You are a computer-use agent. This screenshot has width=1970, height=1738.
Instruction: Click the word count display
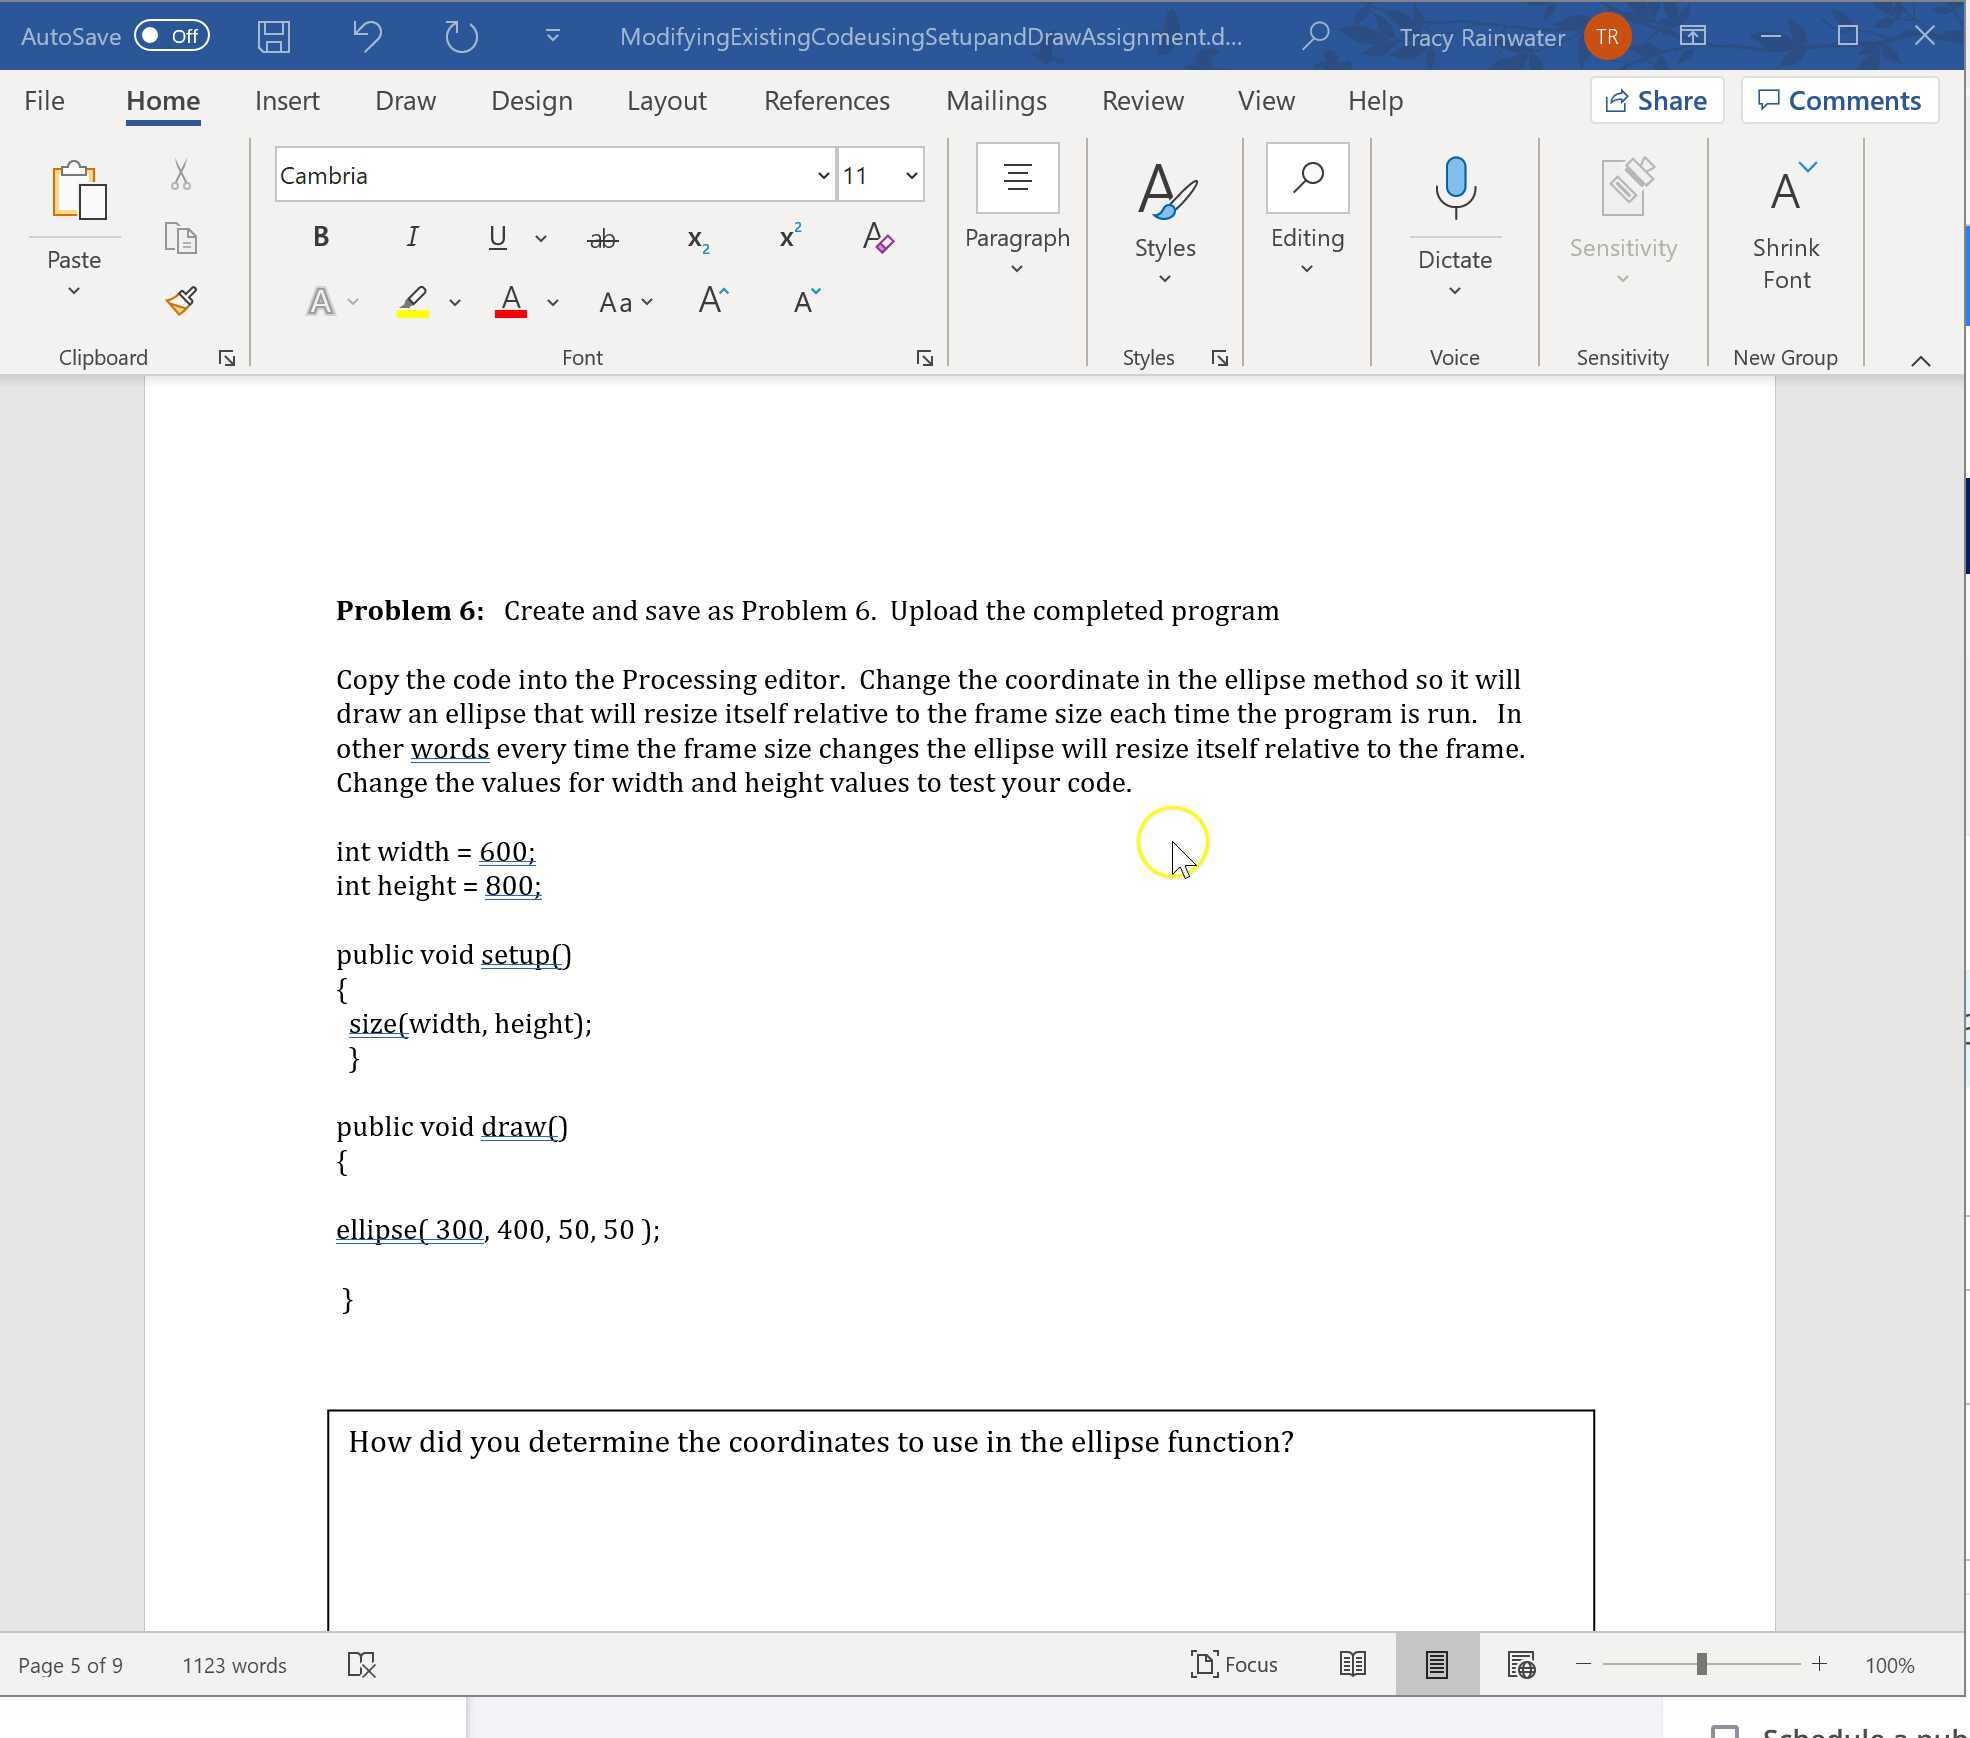(234, 1664)
